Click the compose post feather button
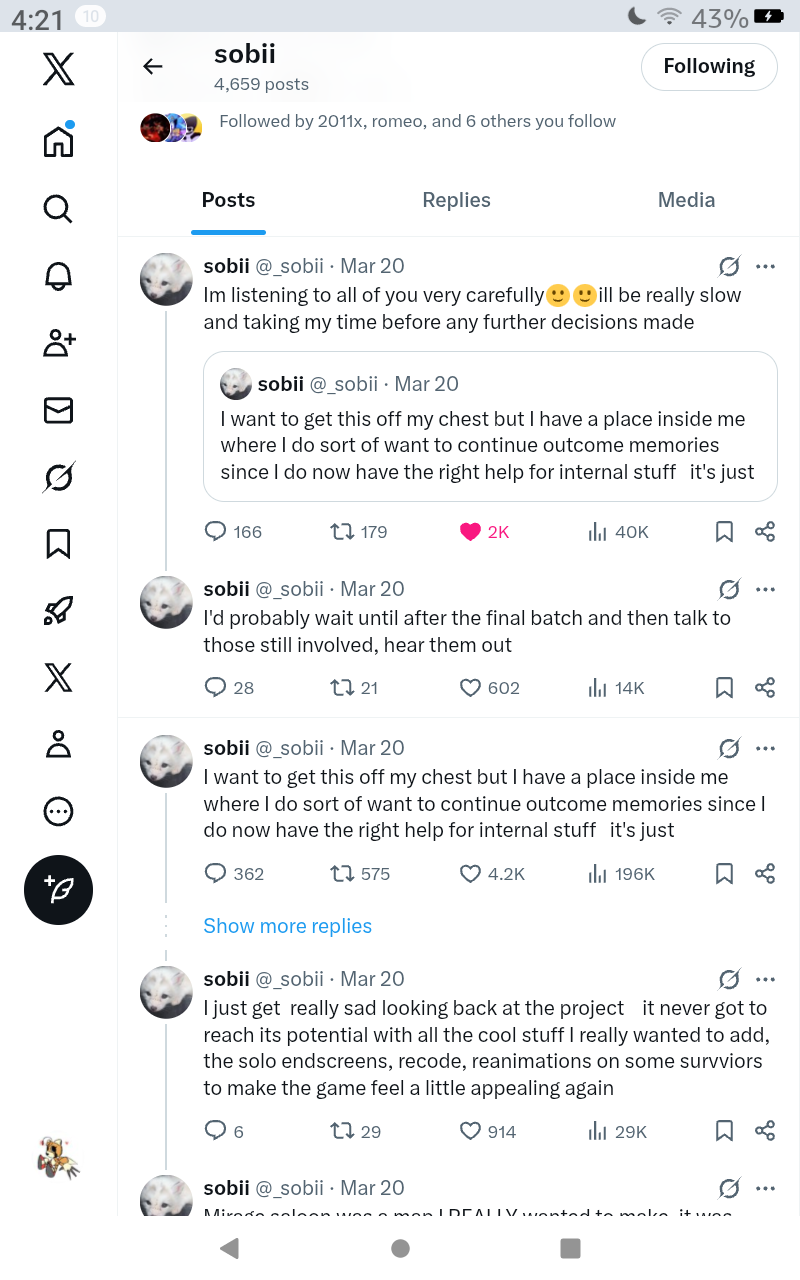800x1280 pixels. tap(58, 889)
